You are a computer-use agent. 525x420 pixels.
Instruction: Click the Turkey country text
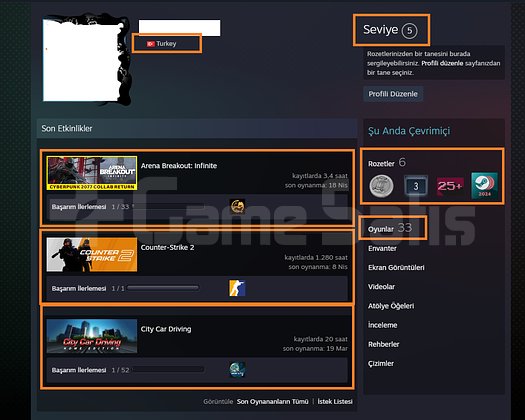click(x=166, y=44)
